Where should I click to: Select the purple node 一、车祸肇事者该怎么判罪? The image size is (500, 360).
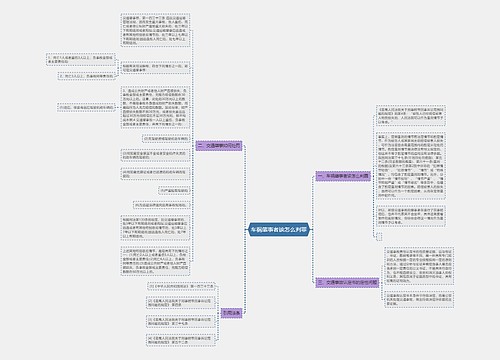[x=343, y=176]
